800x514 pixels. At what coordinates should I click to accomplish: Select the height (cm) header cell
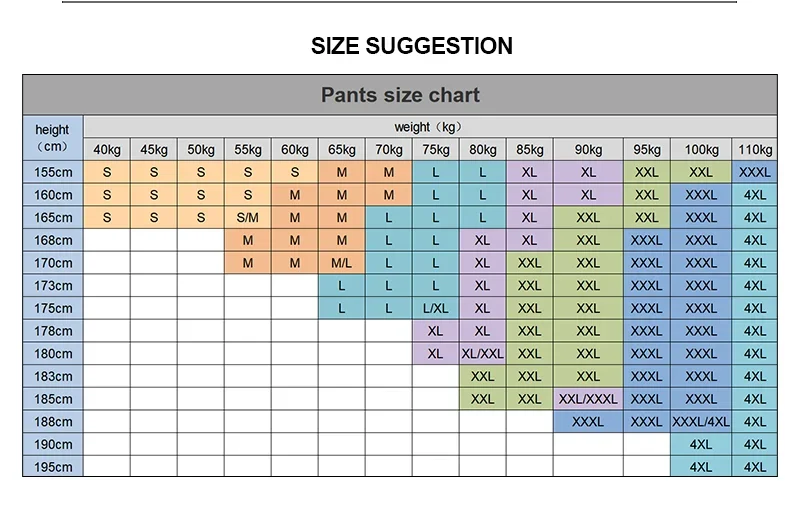pyautogui.click(x=52, y=138)
